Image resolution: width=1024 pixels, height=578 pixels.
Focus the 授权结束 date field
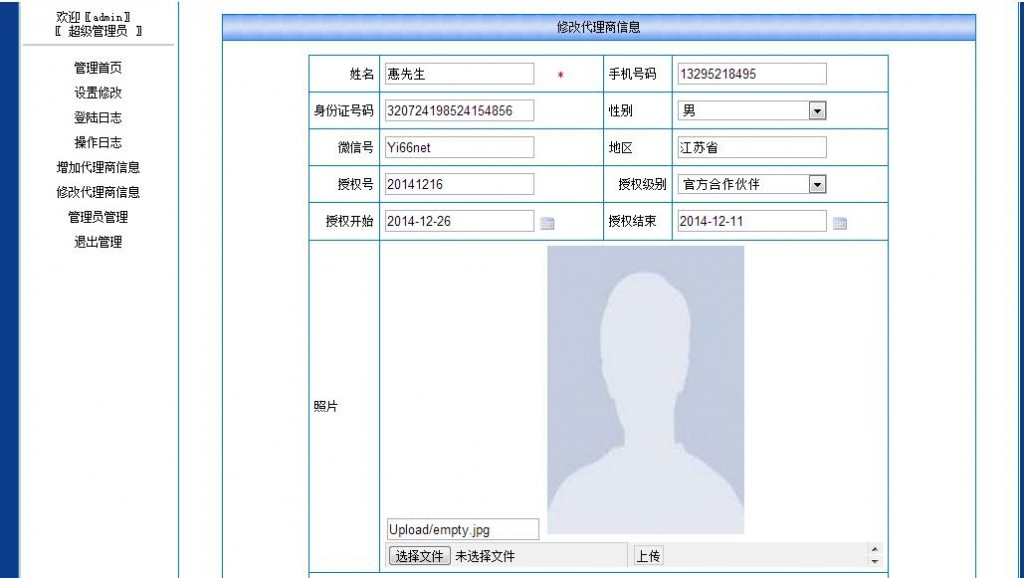(x=752, y=221)
